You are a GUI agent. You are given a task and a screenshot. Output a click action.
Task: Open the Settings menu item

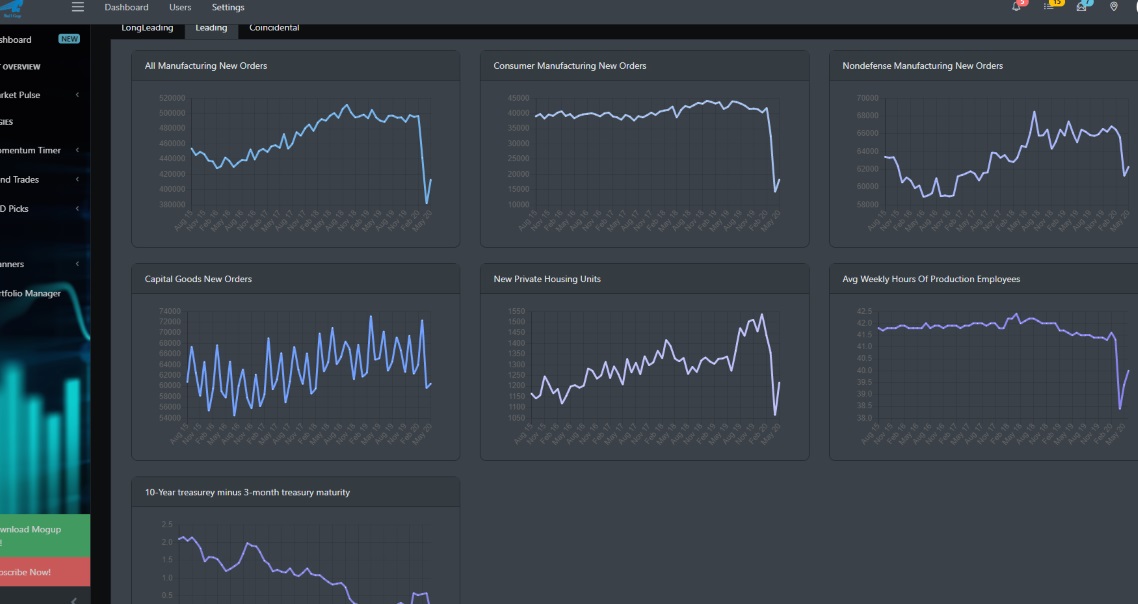click(228, 7)
